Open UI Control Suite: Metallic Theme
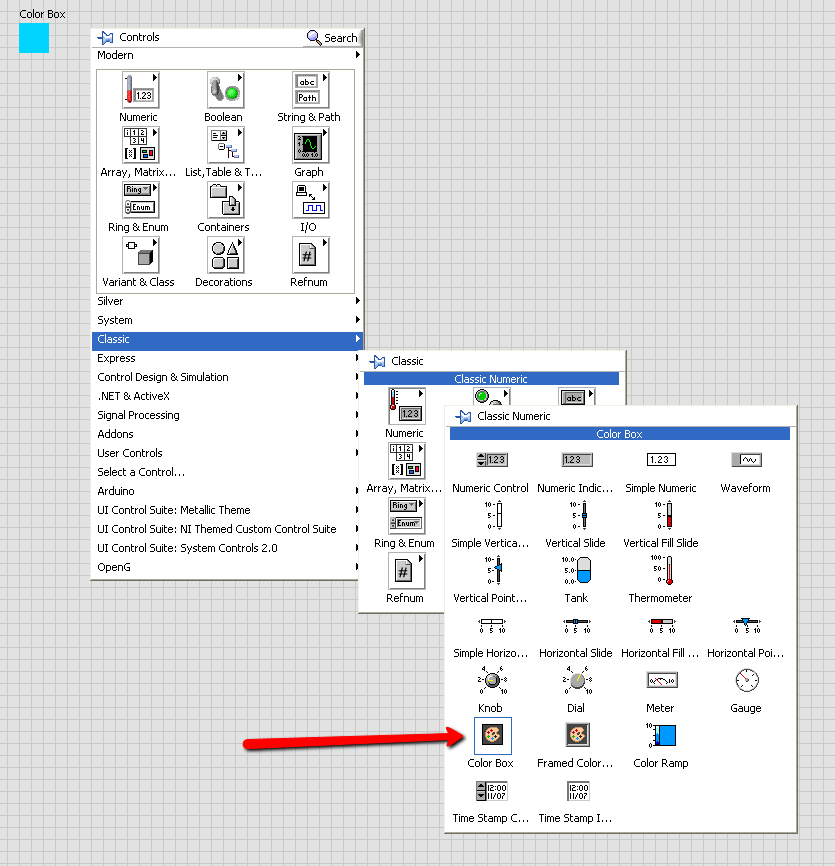This screenshot has height=866, width=835. point(225,510)
